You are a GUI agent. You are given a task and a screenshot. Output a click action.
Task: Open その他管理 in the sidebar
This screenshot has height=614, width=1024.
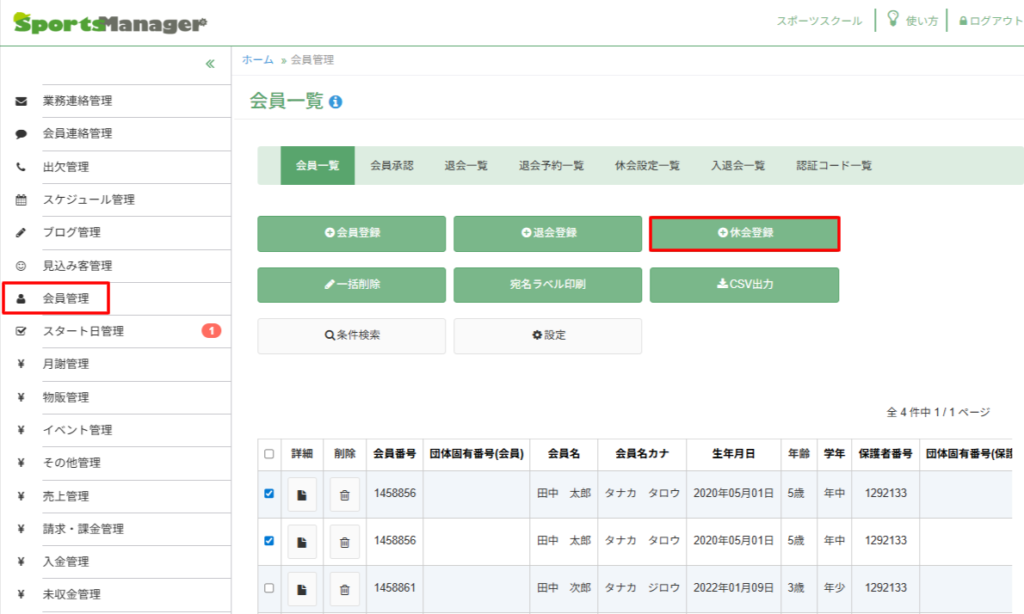(72, 462)
